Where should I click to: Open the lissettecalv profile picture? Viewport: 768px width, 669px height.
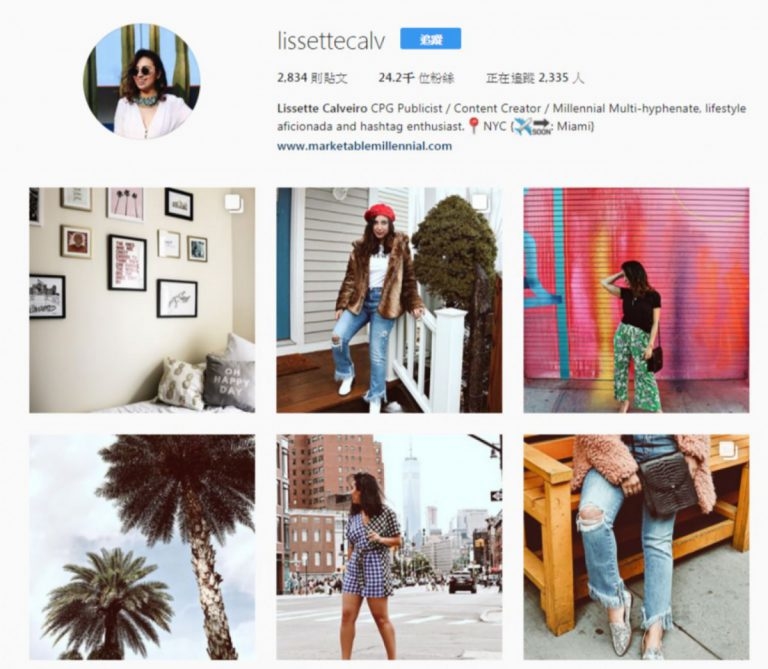click(x=142, y=81)
